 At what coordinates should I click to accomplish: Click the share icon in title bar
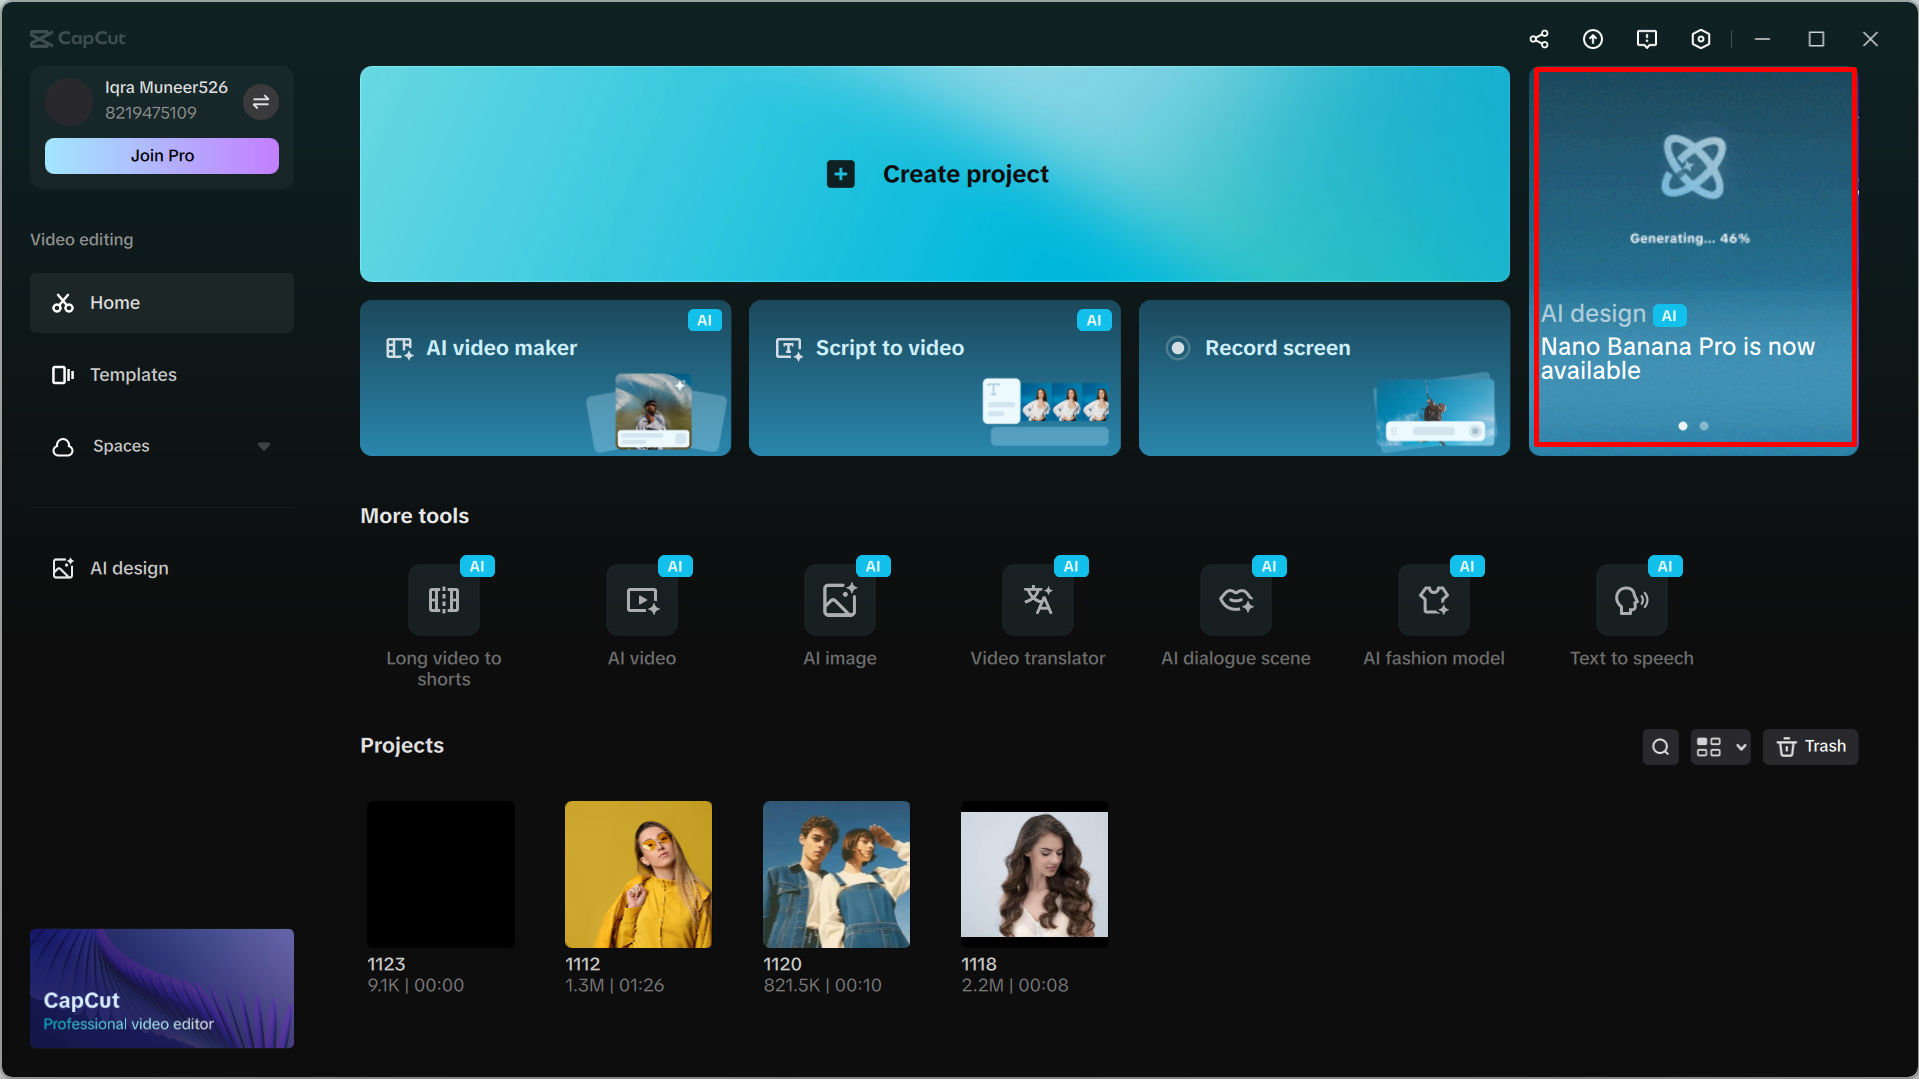(1539, 39)
